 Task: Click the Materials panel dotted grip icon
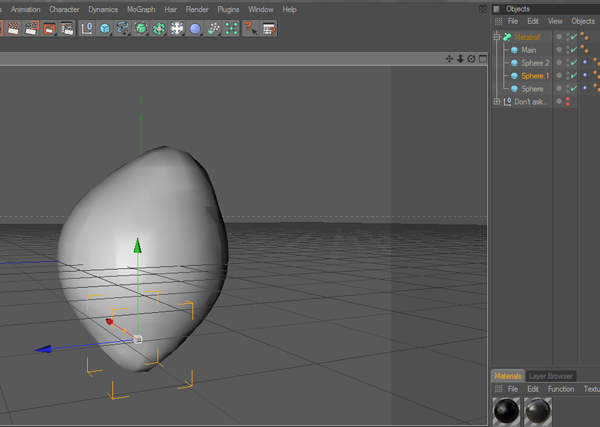point(498,389)
